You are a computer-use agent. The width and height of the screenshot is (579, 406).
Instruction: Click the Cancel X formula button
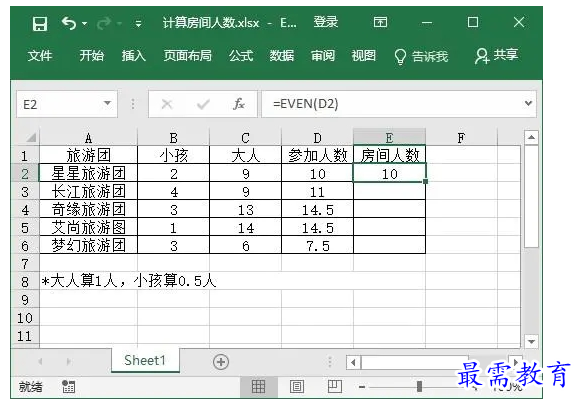click(167, 104)
